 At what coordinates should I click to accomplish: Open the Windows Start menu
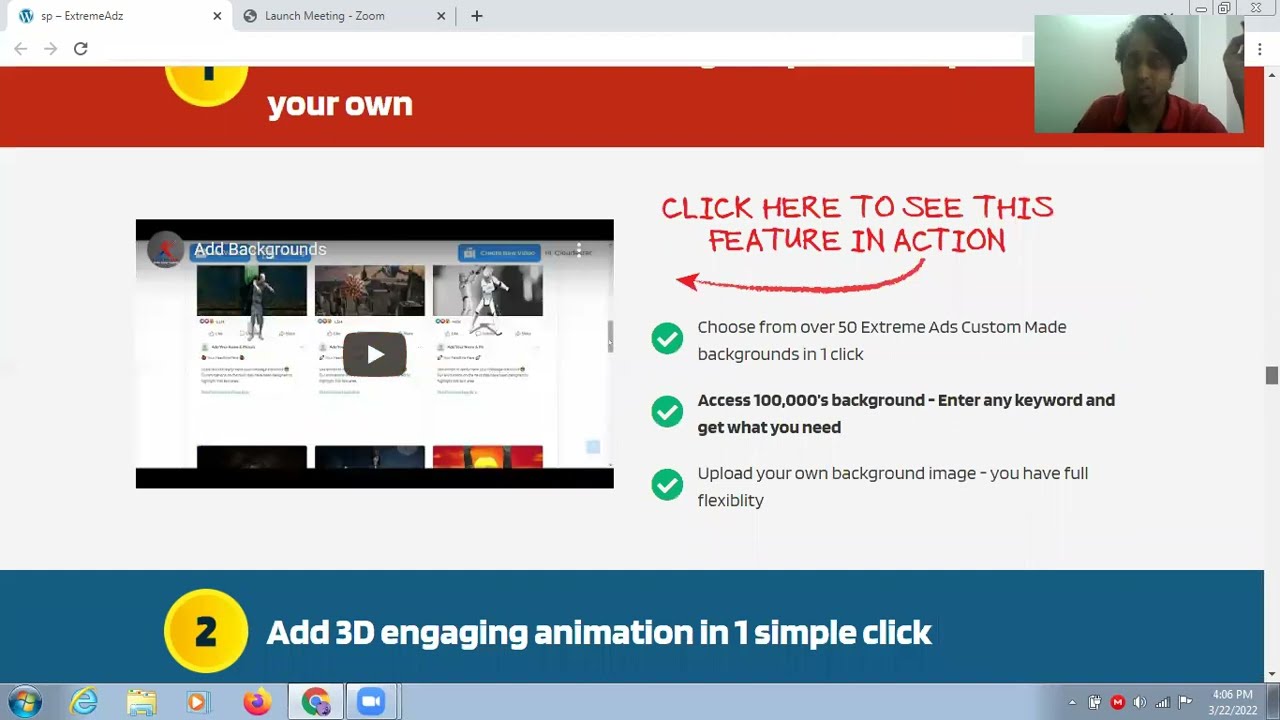coord(25,702)
